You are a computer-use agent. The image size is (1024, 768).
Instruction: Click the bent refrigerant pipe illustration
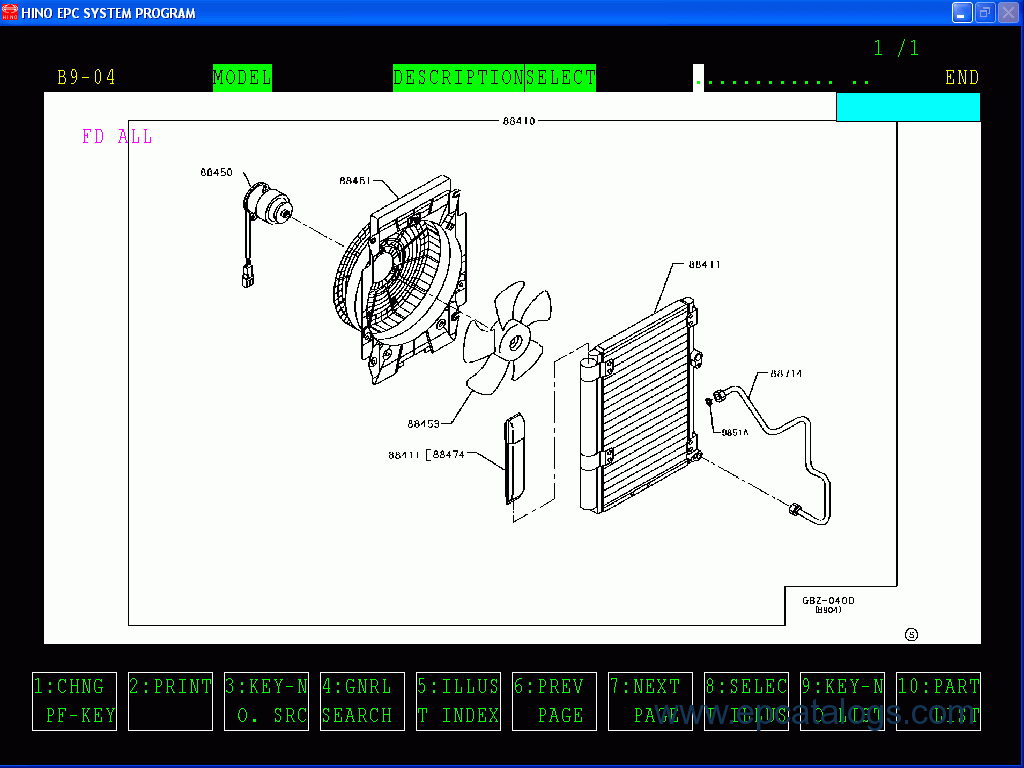tap(773, 456)
